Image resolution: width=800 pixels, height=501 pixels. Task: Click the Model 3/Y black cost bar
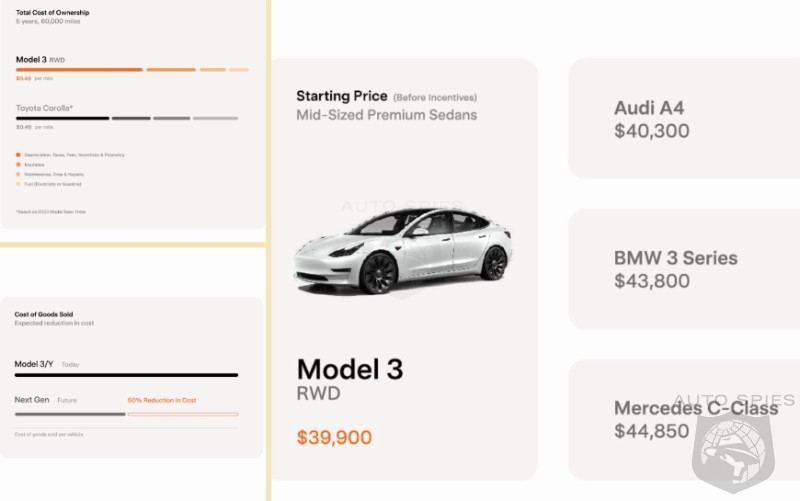tap(126, 375)
